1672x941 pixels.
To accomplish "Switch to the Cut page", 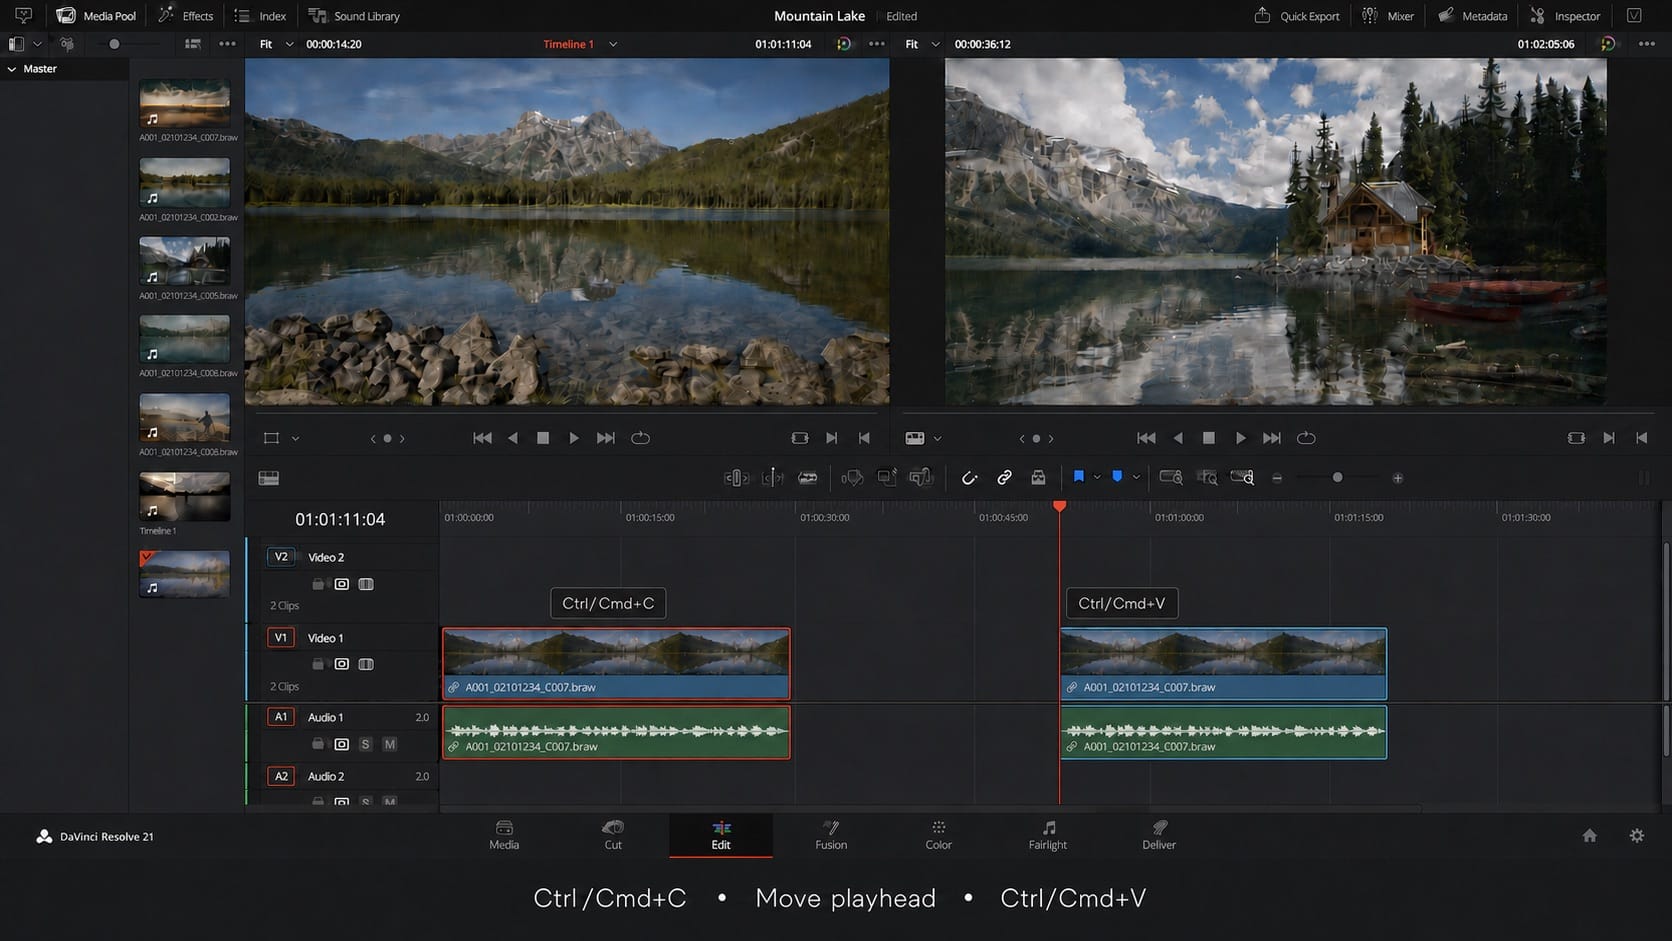I will (x=613, y=835).
